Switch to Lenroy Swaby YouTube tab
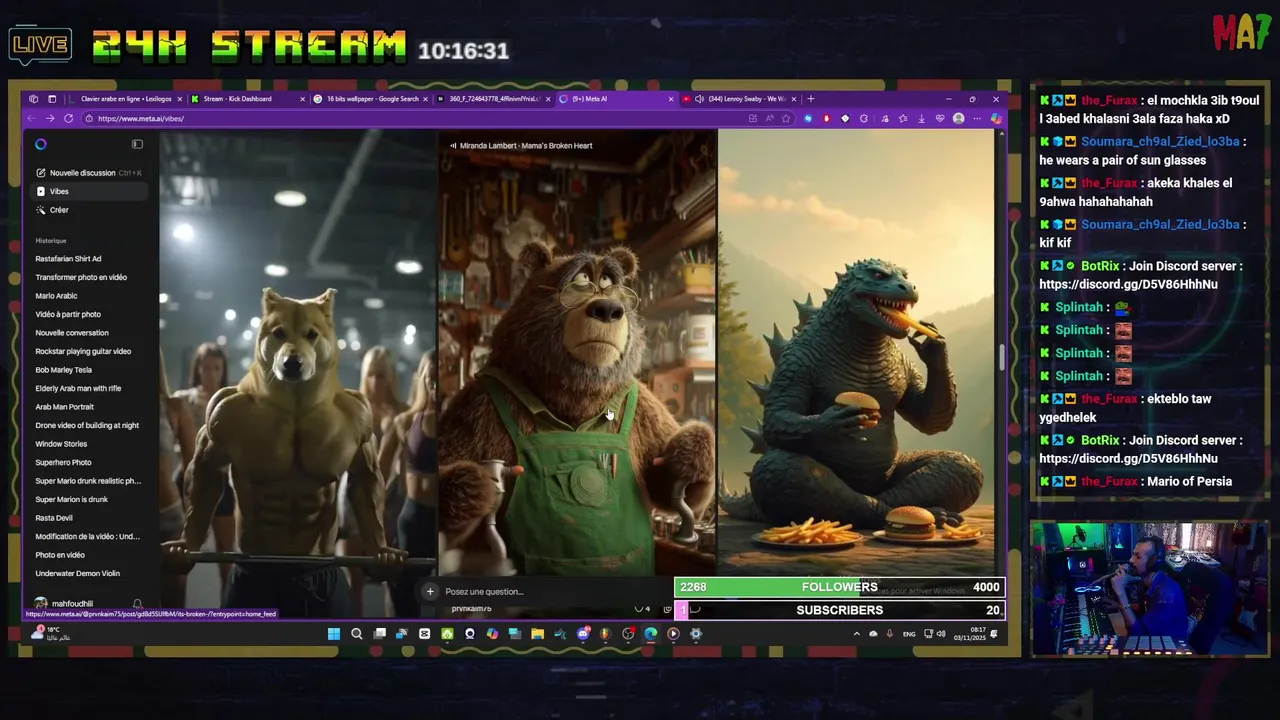Screen dimensions: 1280x720 click(741, 99)
